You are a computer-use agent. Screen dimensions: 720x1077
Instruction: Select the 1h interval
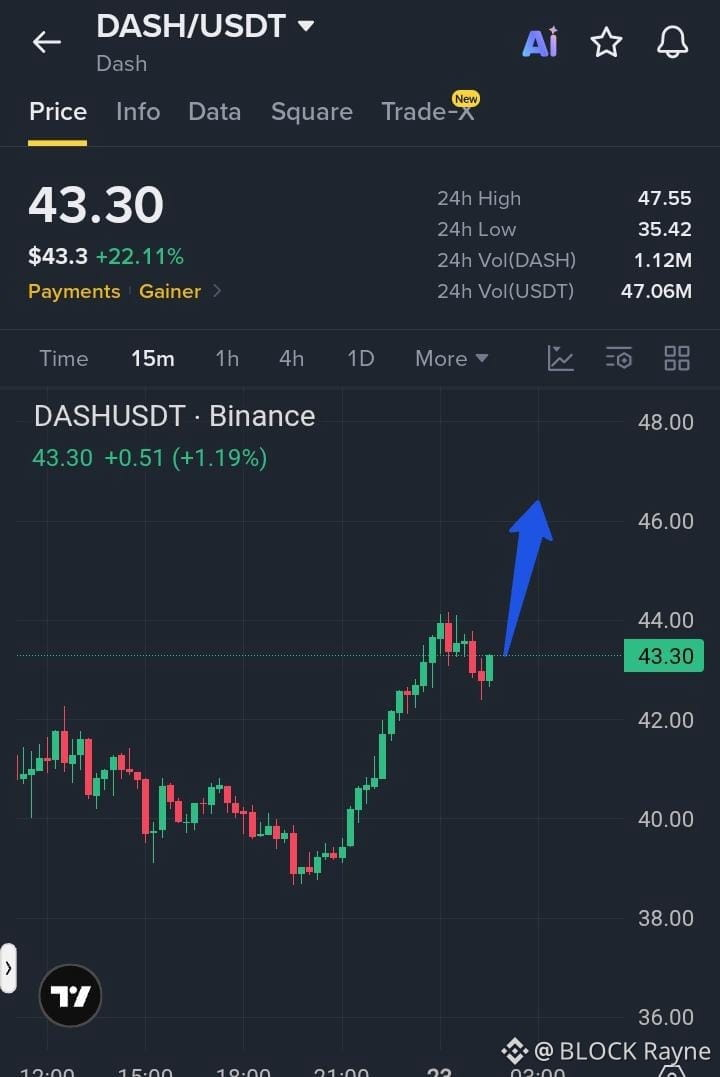tap(227, 359)
